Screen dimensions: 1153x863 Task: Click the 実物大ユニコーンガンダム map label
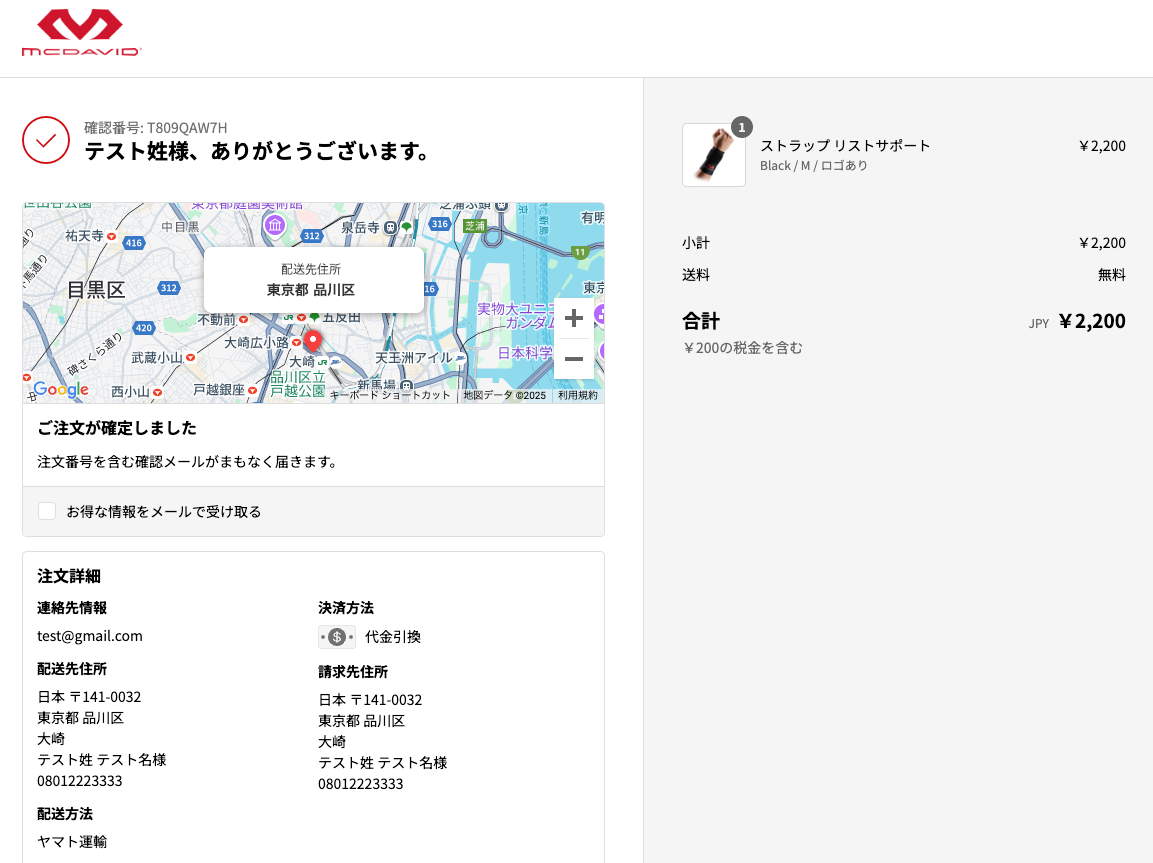point(516,316)
